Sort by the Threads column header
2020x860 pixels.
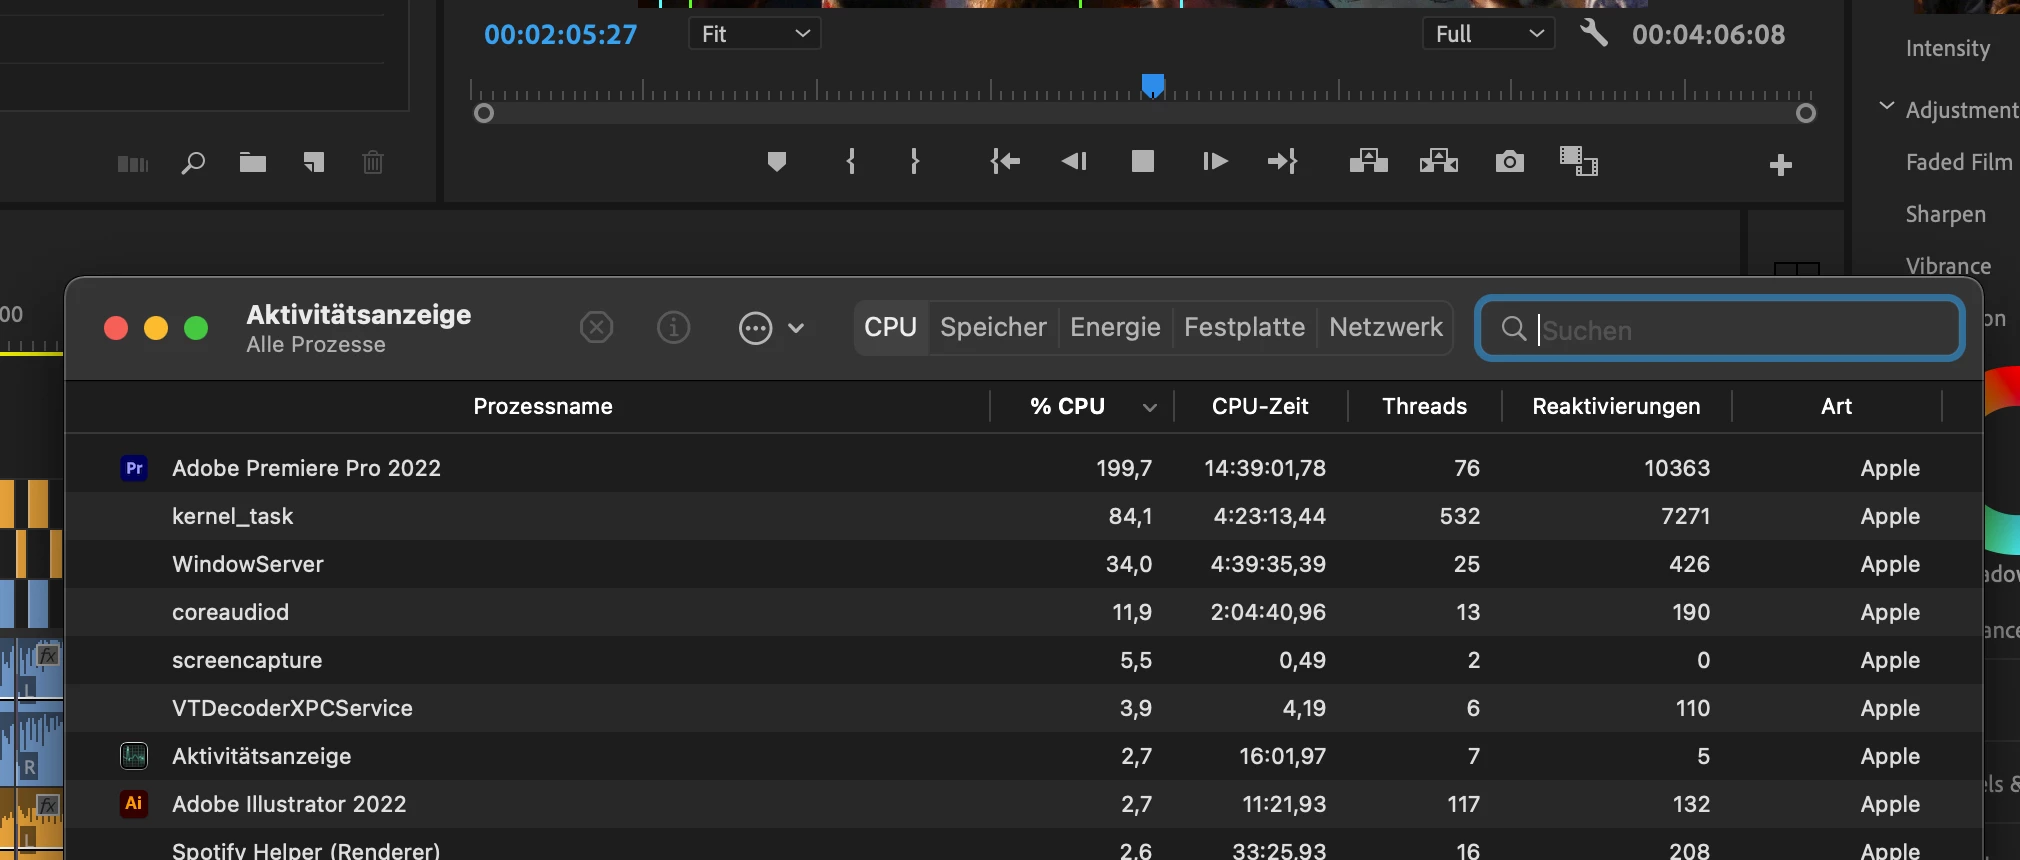point(1424,406)
